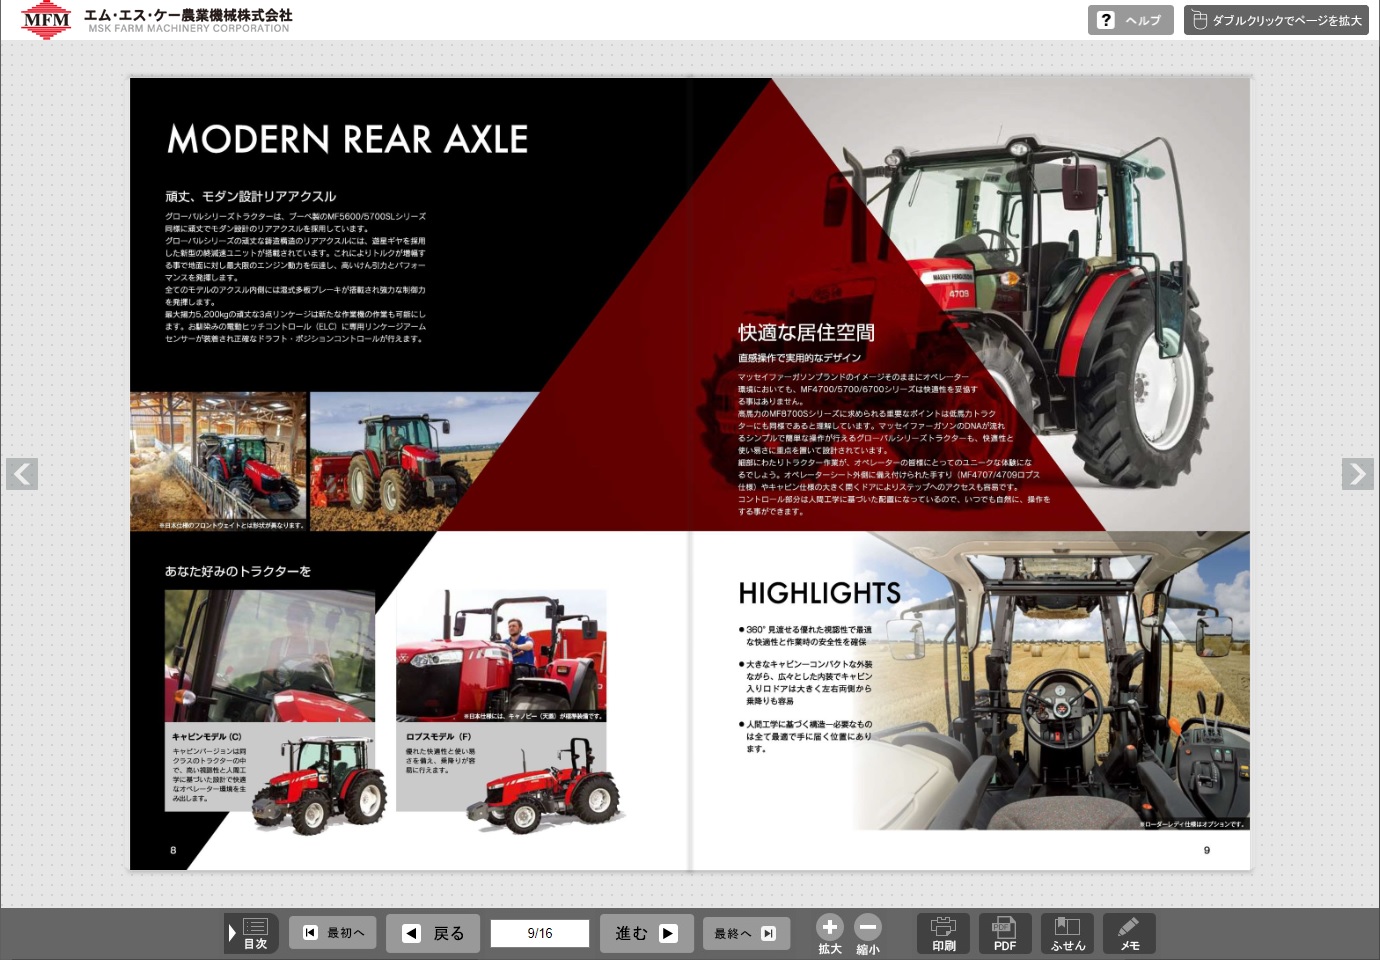Click the ダブルクリックでページを拡大 hint button
This screenshot has height=960, width=1380.
click(1276, 20)
